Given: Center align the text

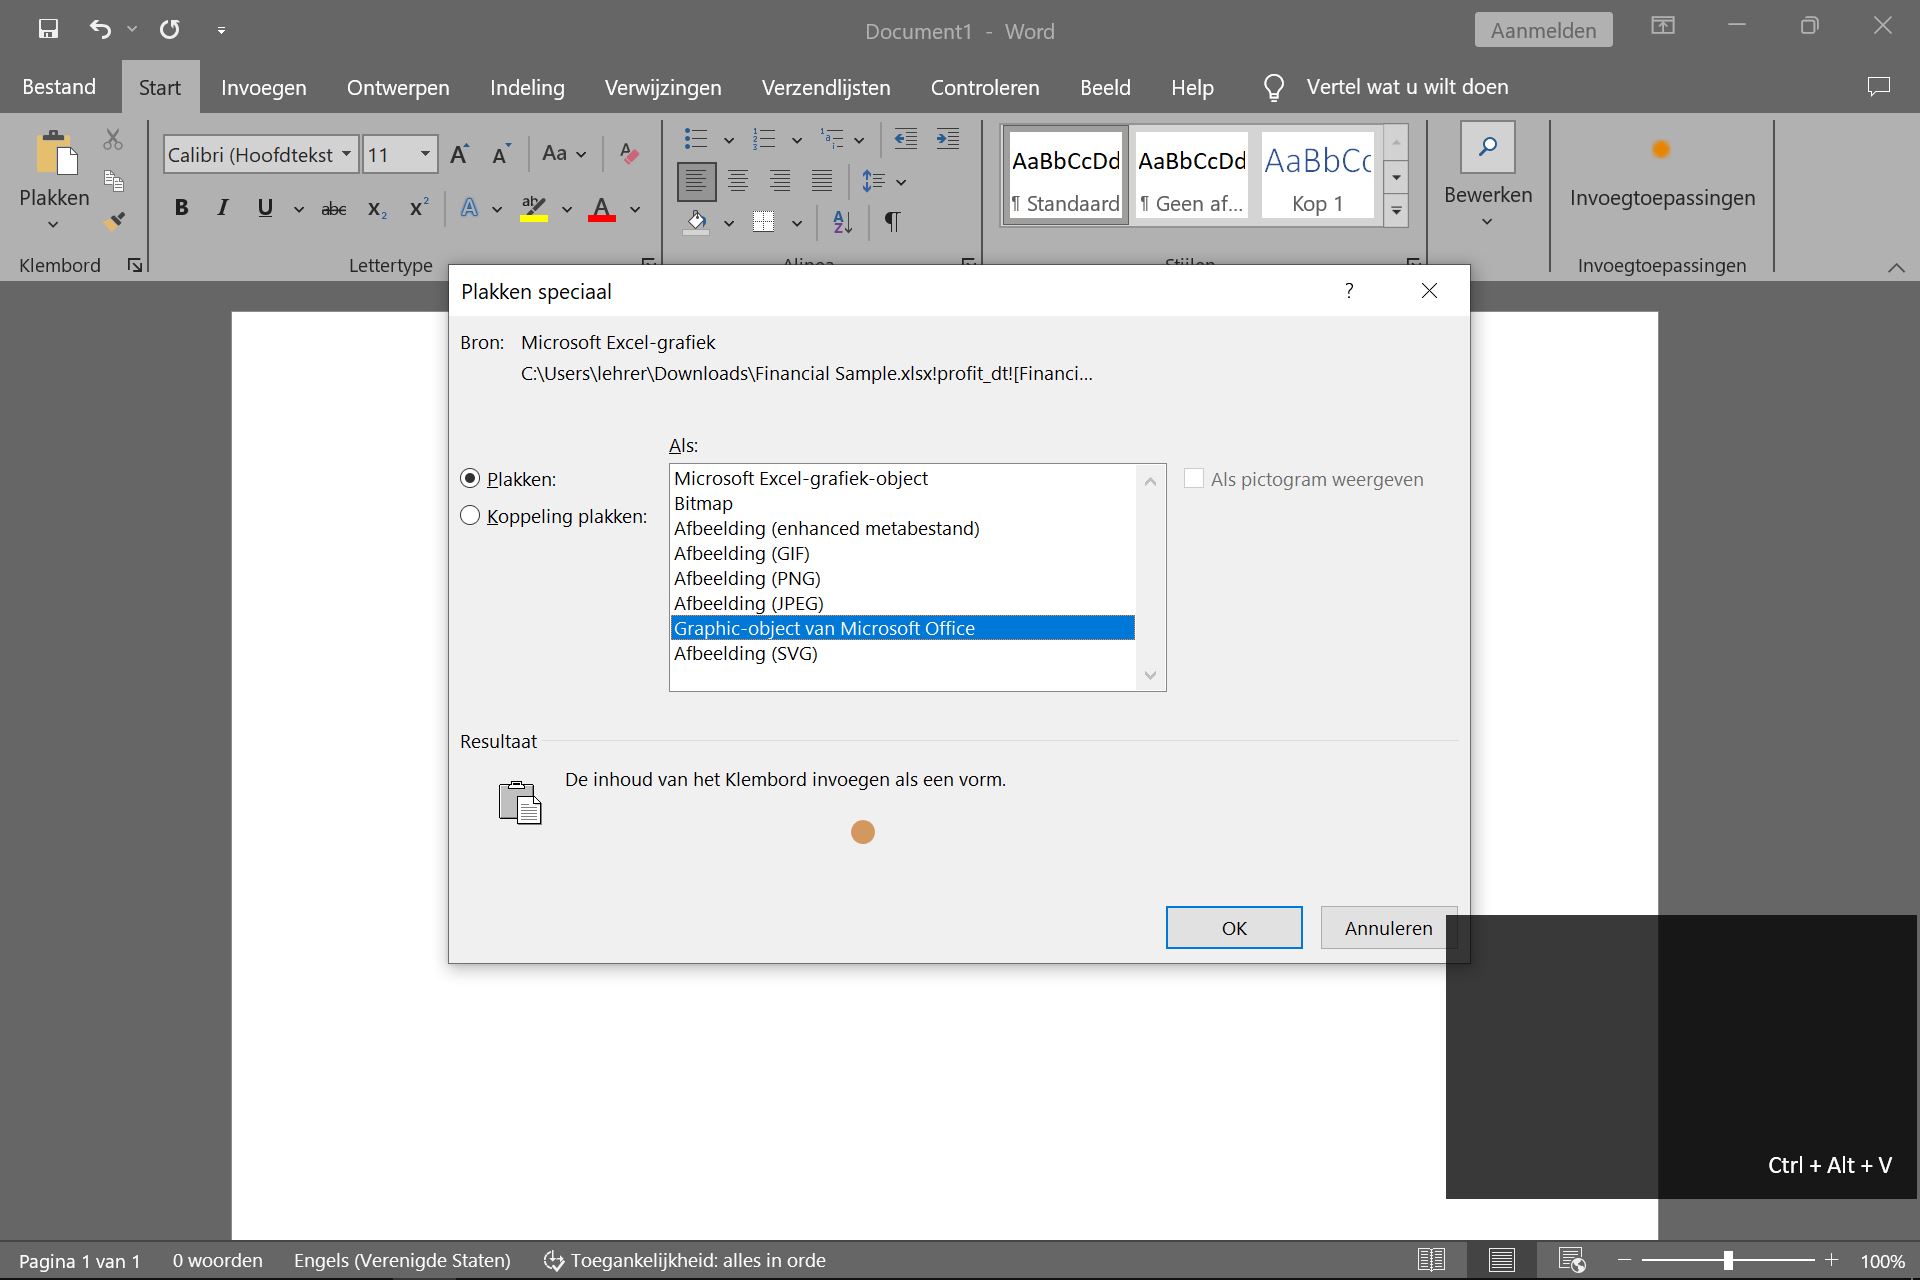Looking at the screenshot, I should [738, 181].
